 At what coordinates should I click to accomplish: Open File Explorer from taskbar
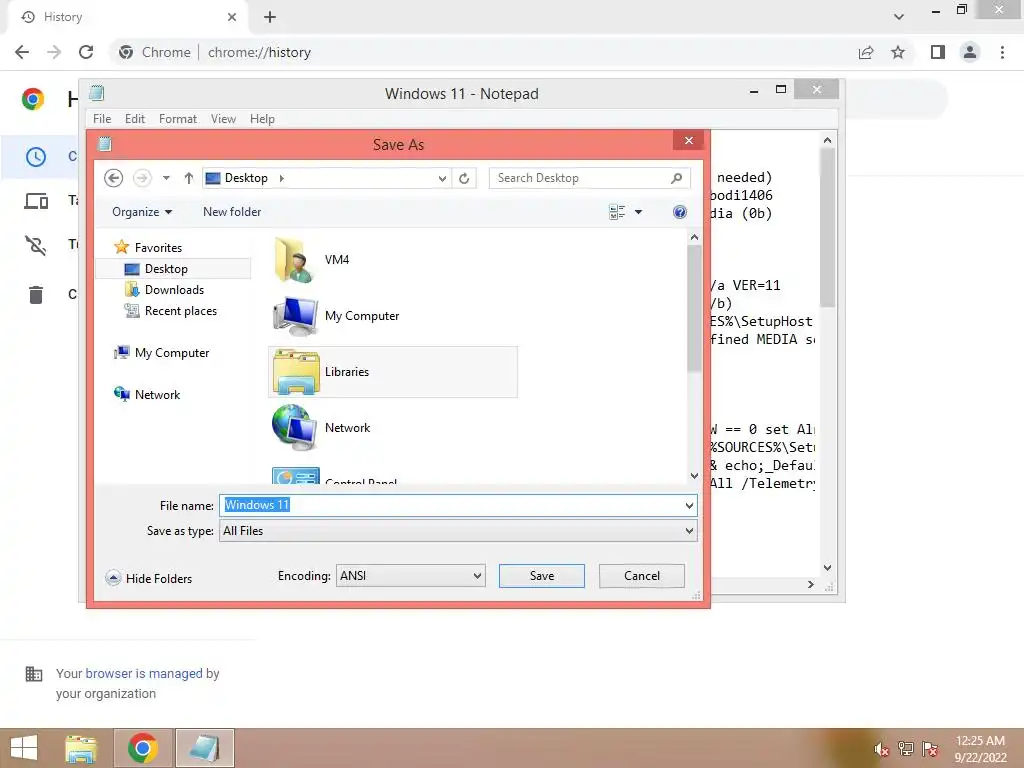[81, 748]
